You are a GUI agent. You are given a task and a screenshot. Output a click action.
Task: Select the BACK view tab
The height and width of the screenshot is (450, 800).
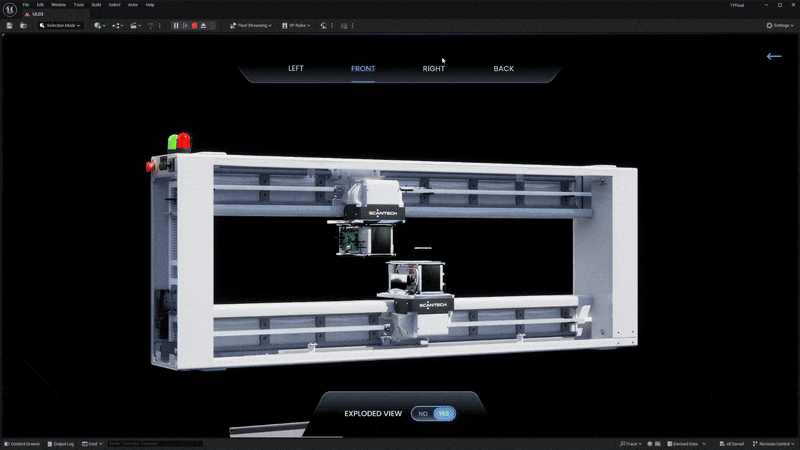coord(503,69)
